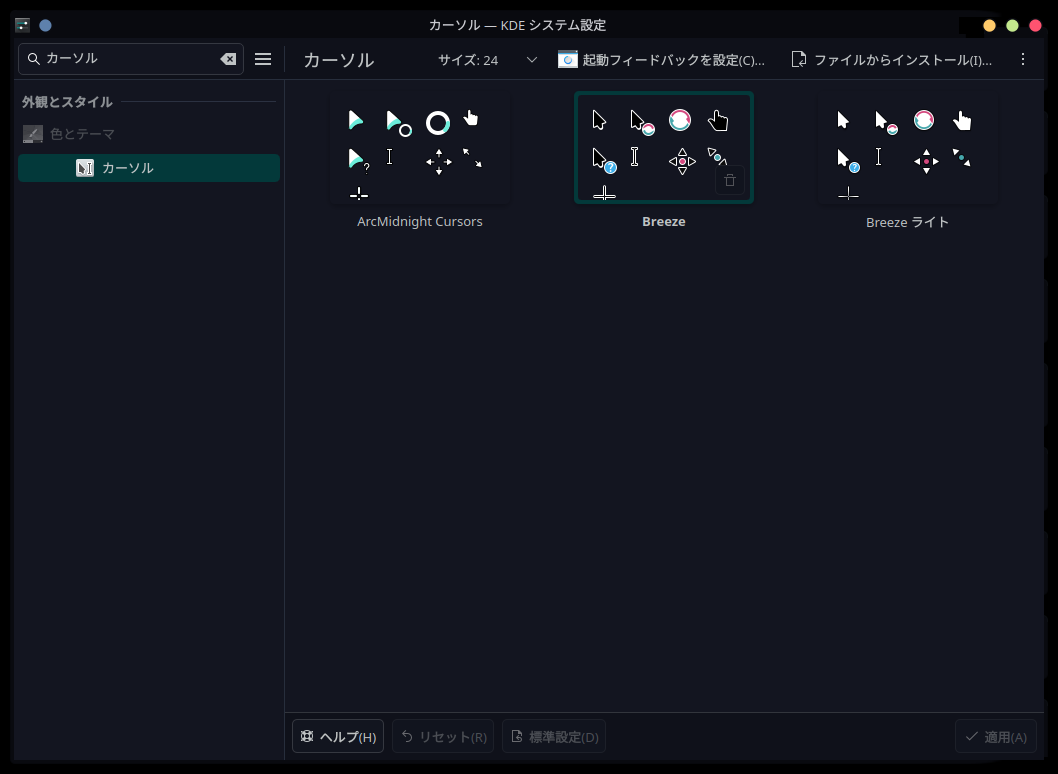Click the search magnifier icon
This screenshot has width=1058, height=774.
[33, 59]
